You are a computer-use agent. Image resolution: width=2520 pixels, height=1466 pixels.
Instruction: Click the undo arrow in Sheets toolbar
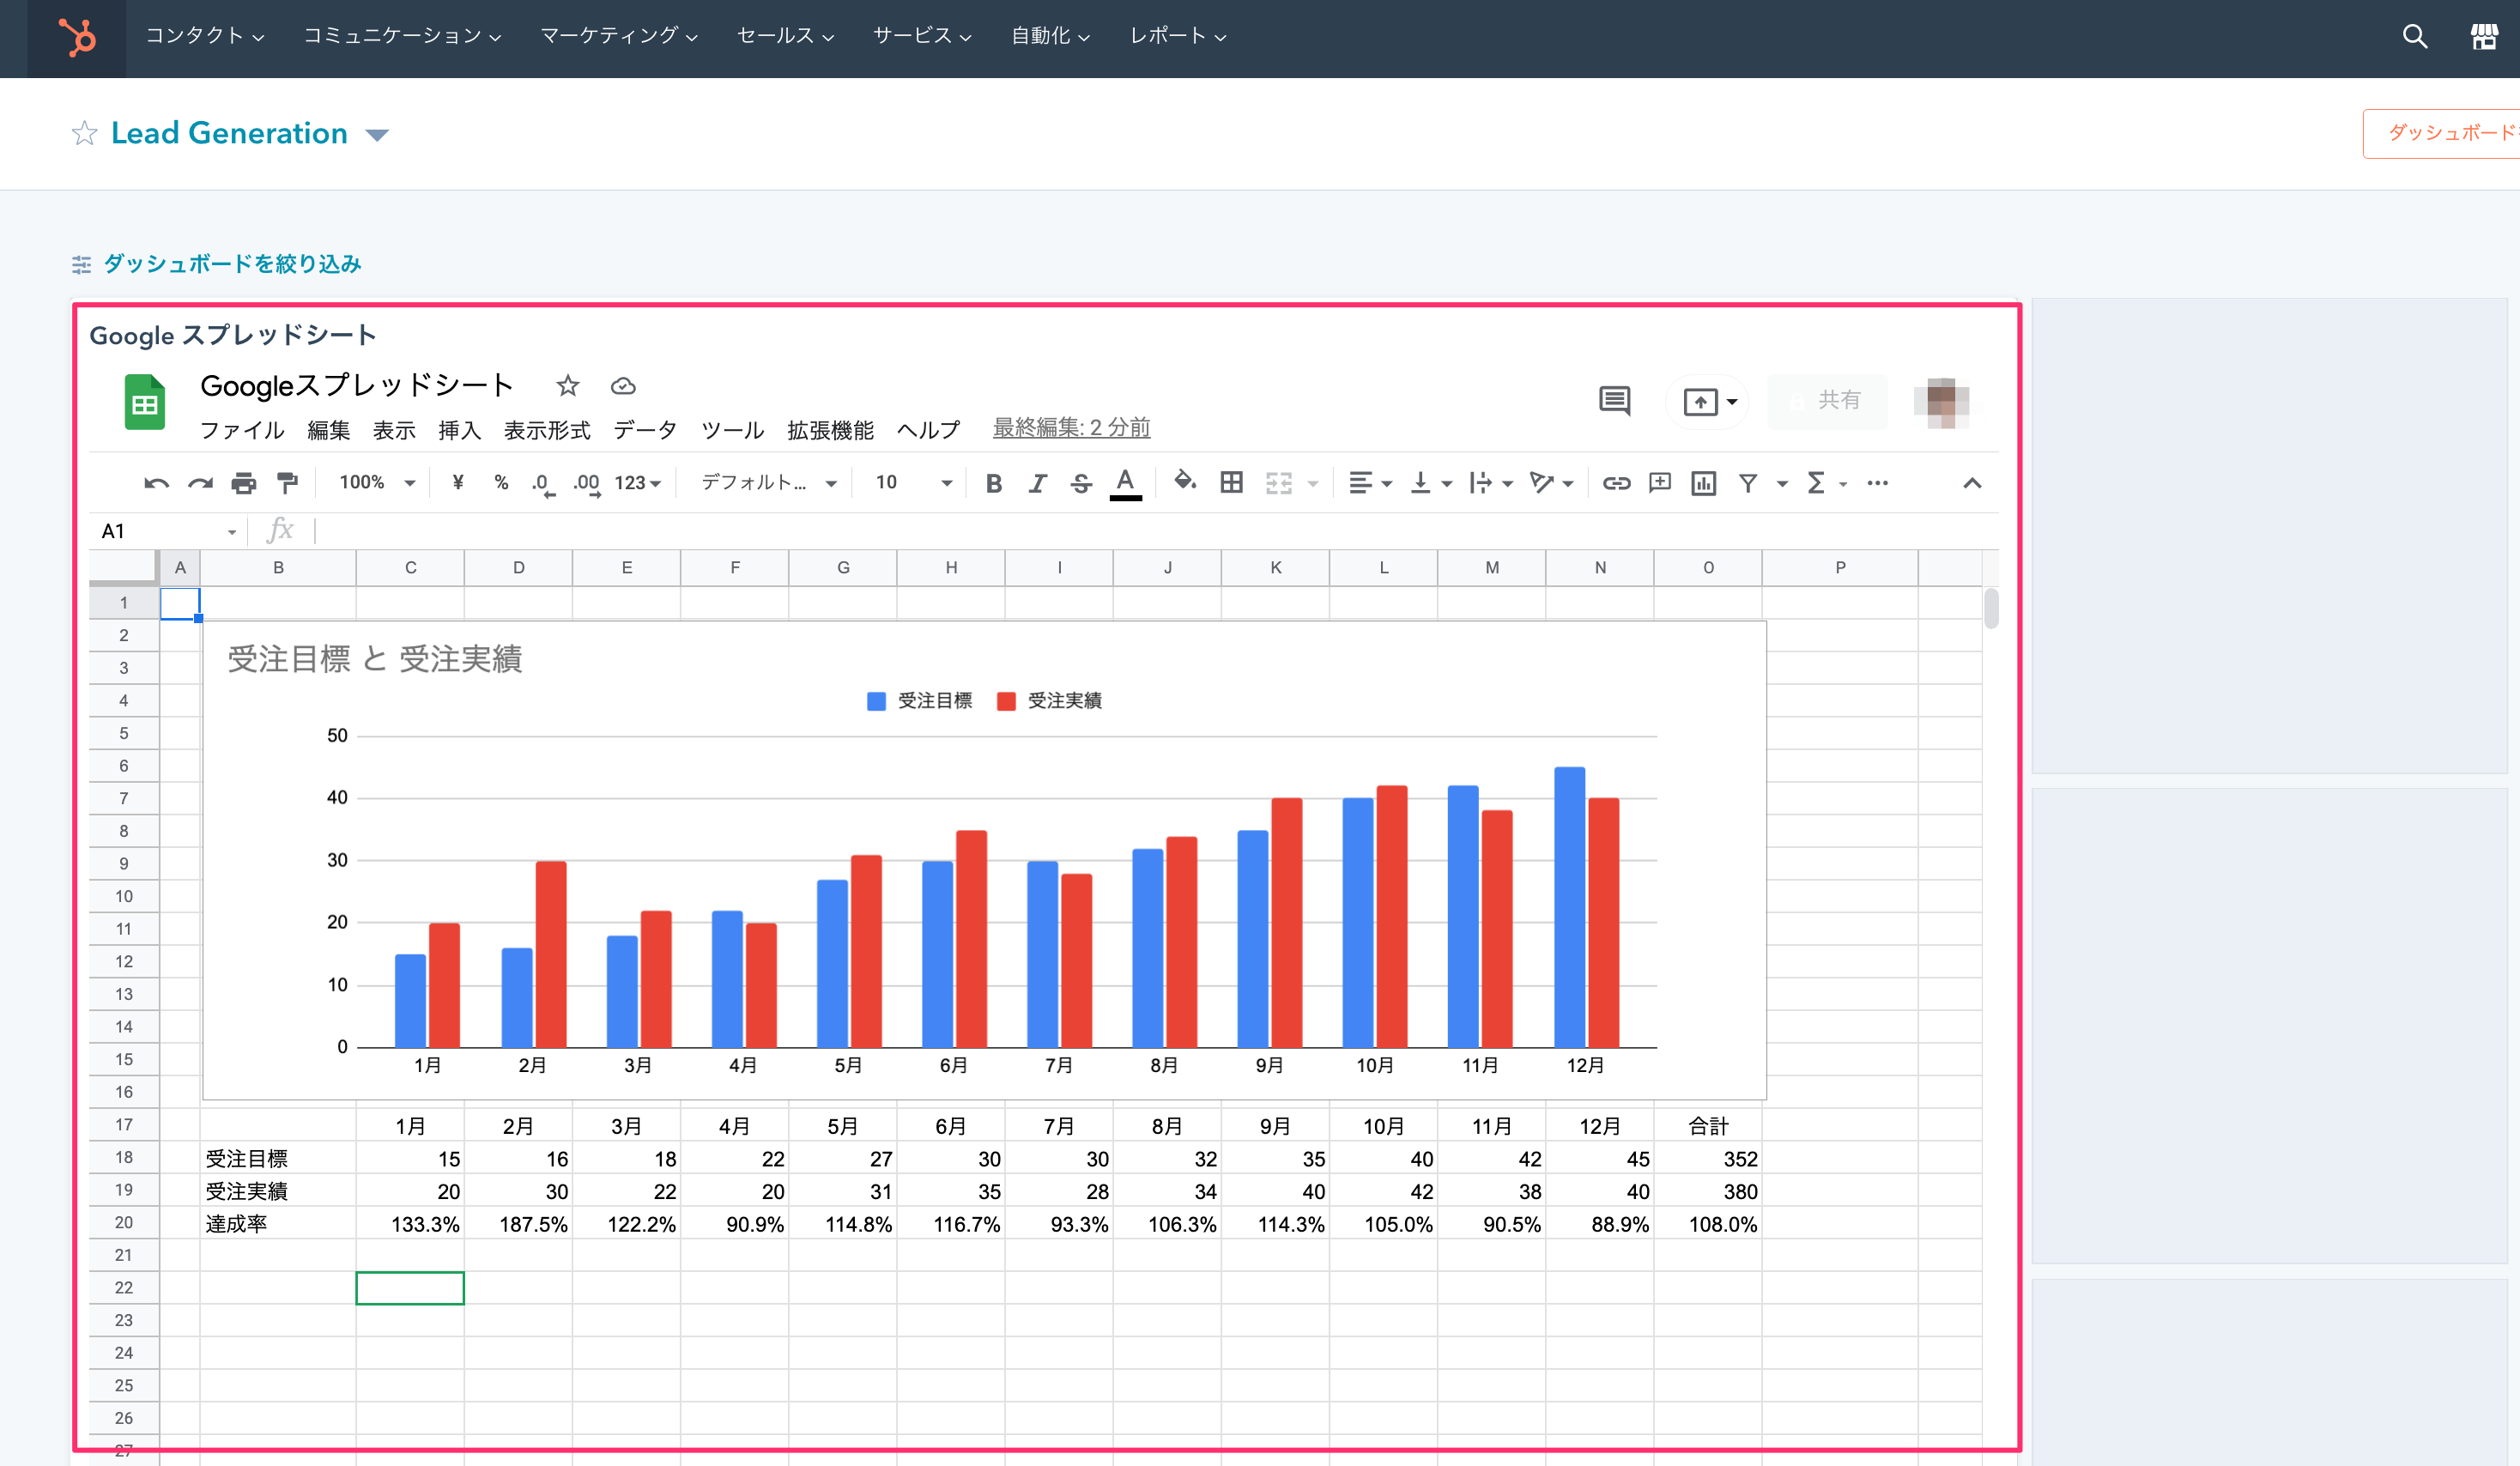pyautogui.click(x=156, y=483)
